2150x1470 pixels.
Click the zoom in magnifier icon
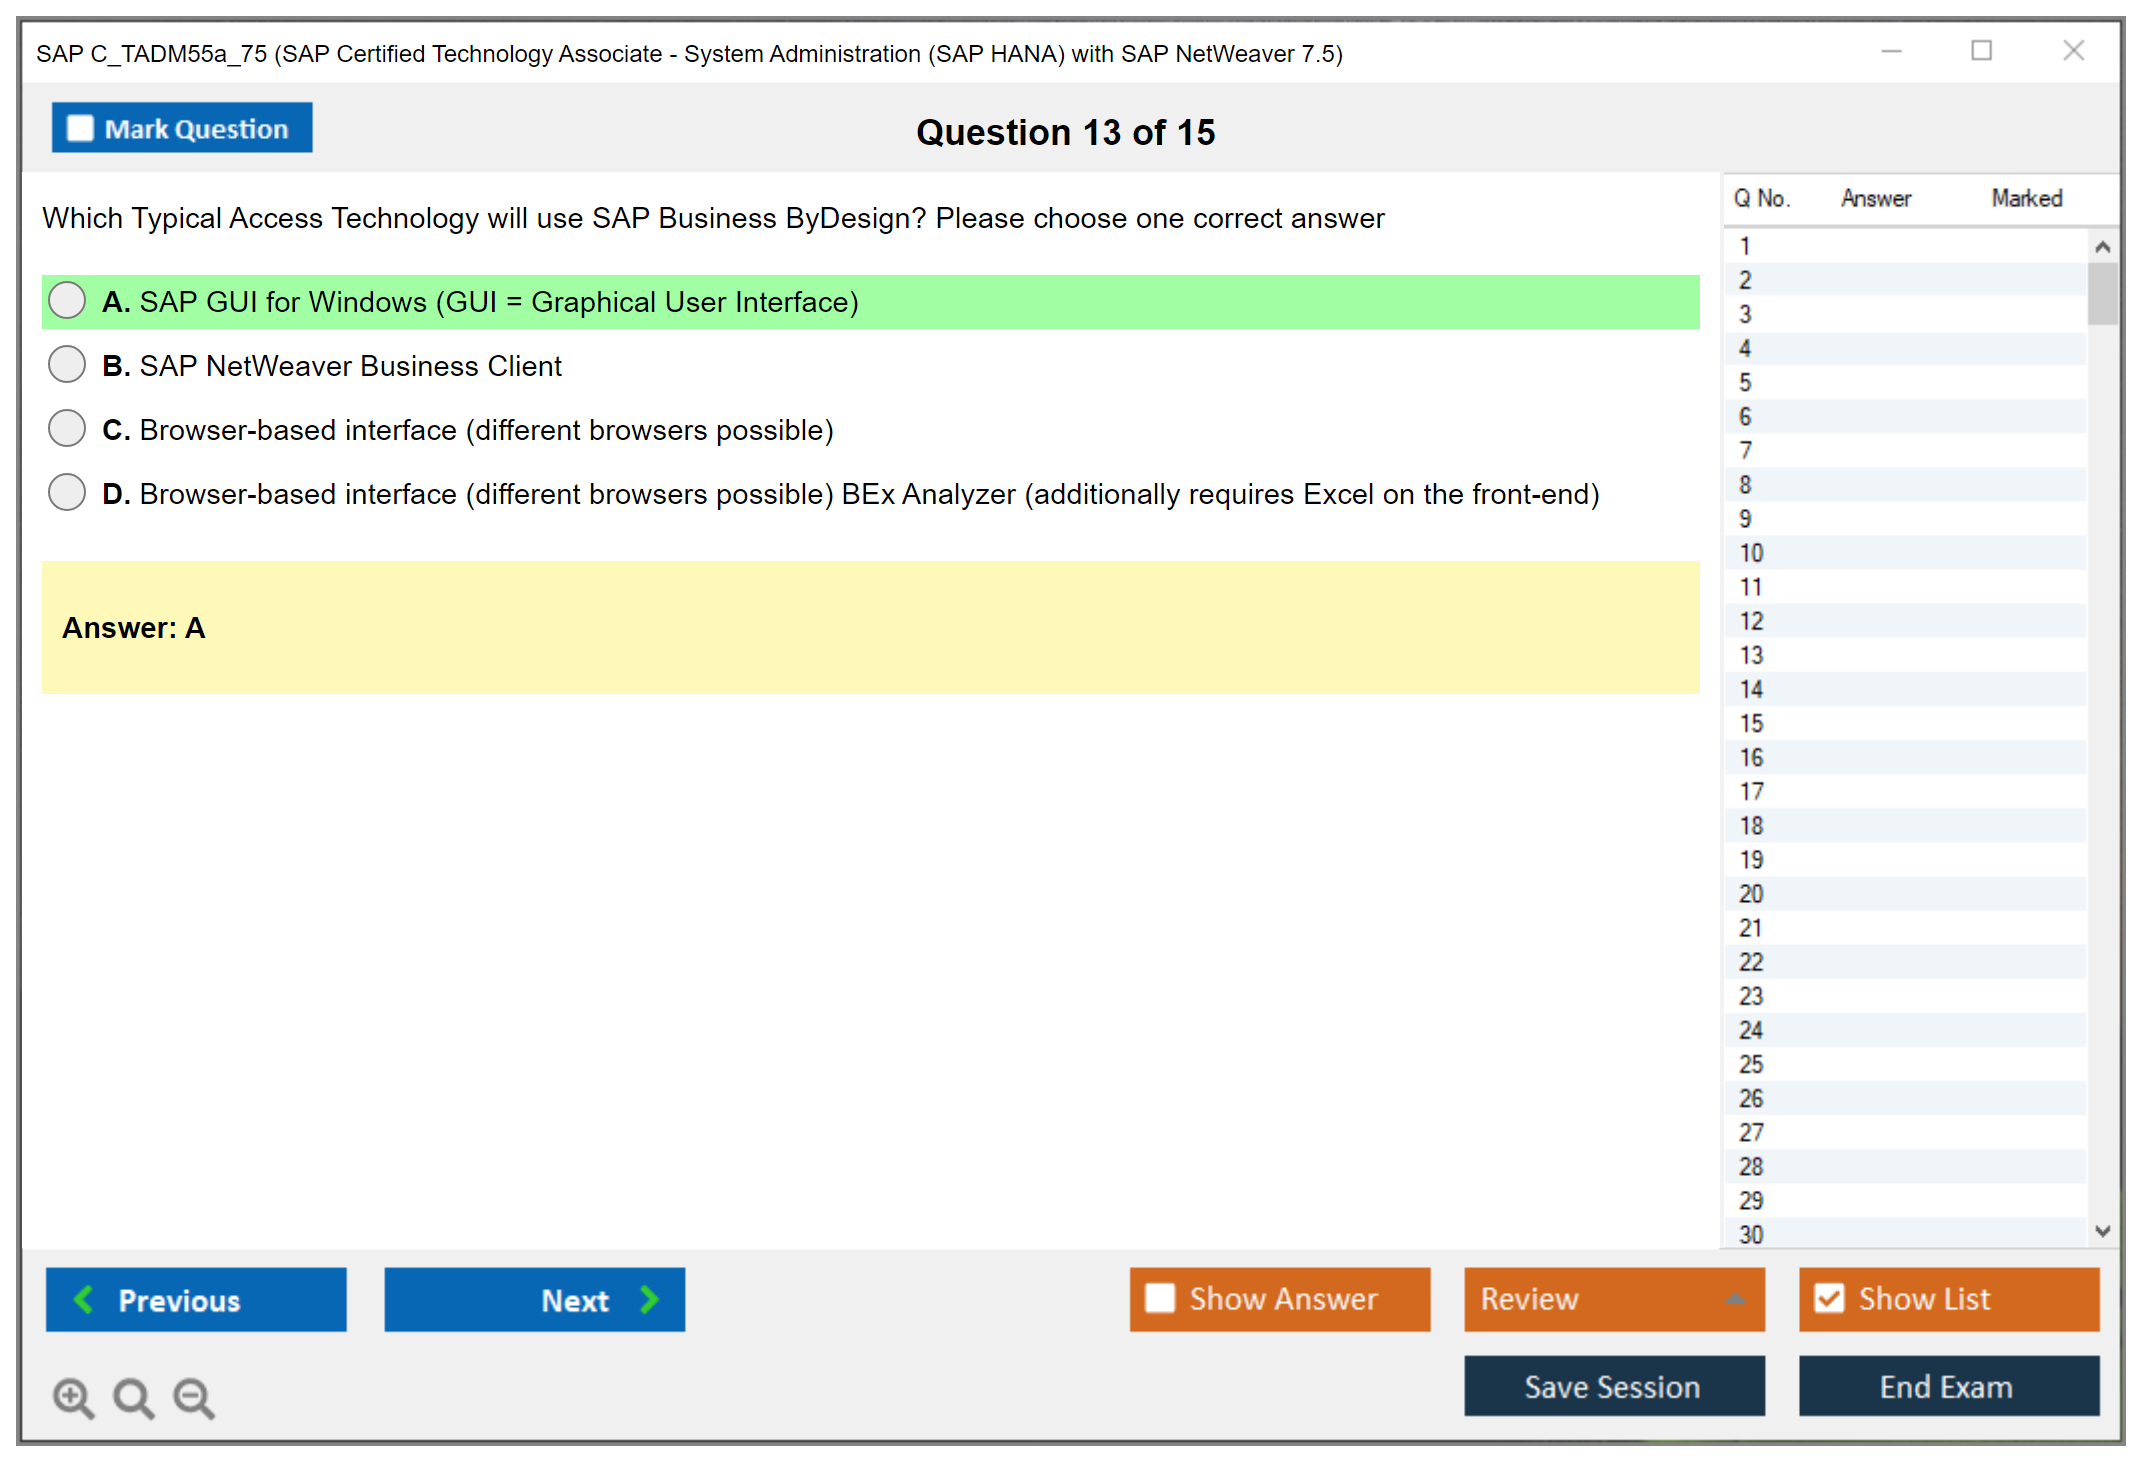click(x=73, y=1397)
